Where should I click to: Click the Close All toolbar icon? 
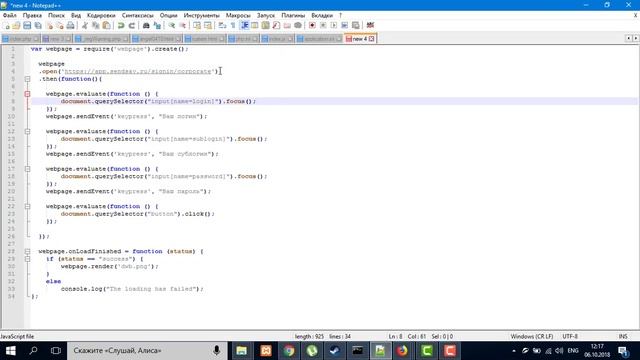coord(60,25)
